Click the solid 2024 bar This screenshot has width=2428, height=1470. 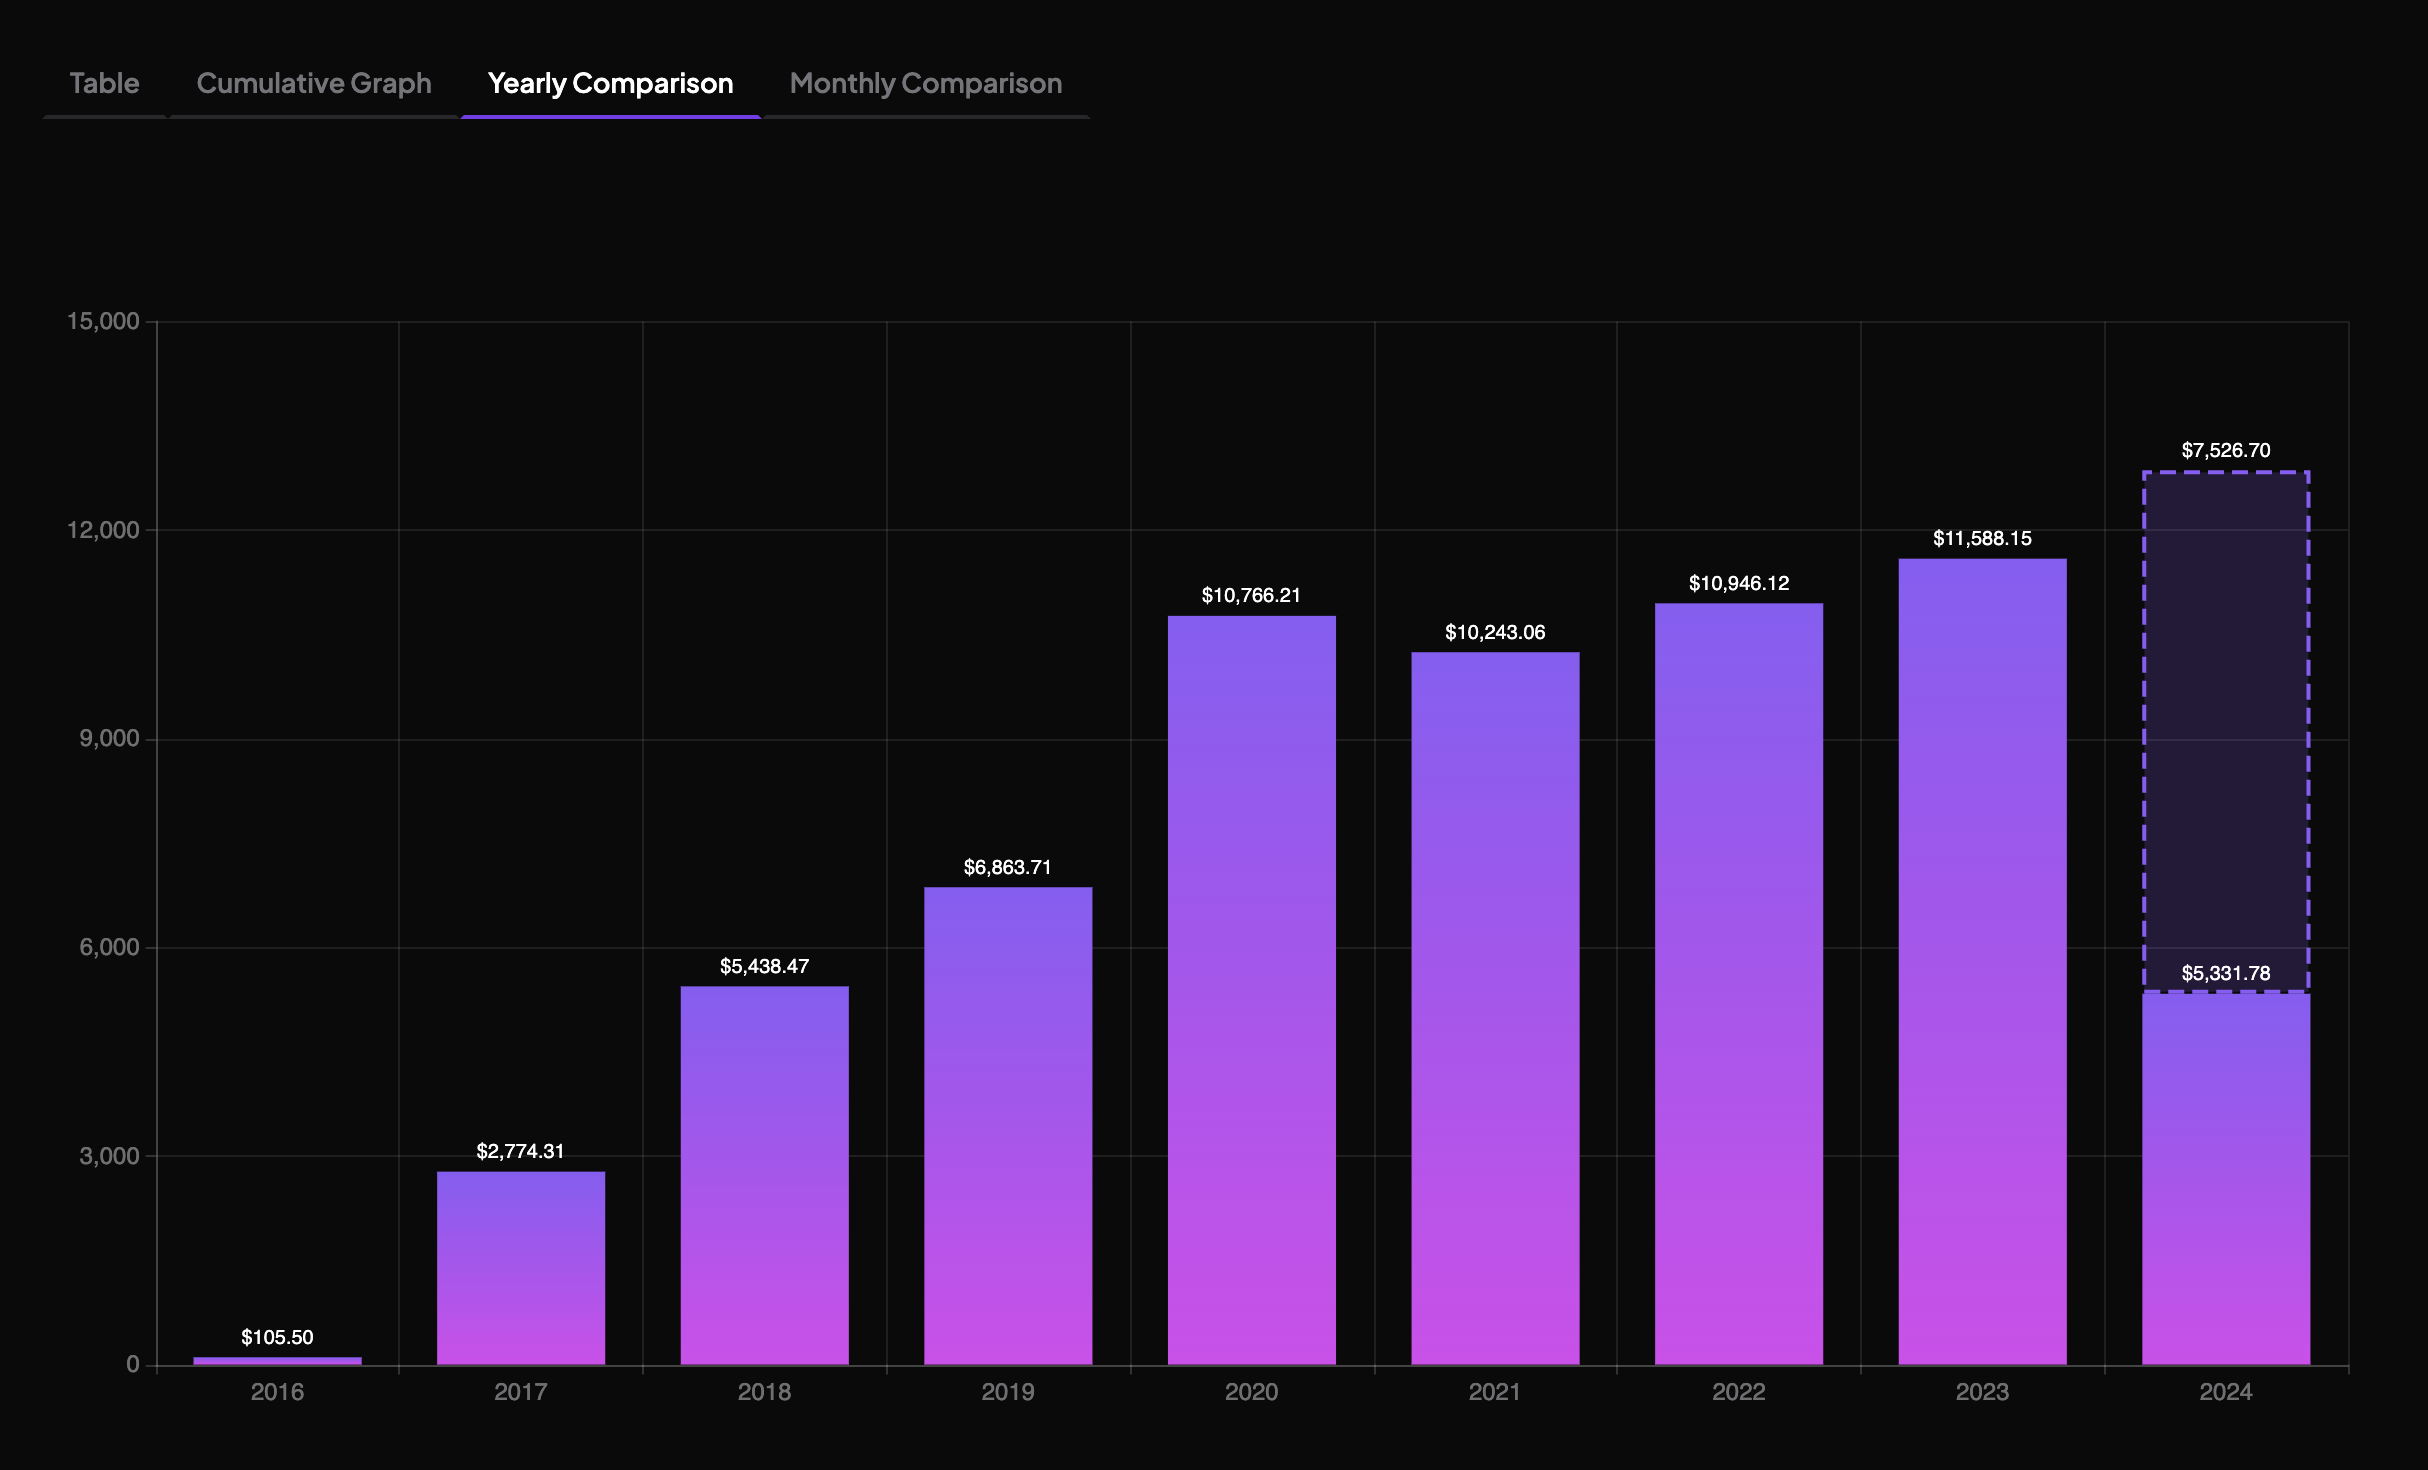(2225, 1180)
